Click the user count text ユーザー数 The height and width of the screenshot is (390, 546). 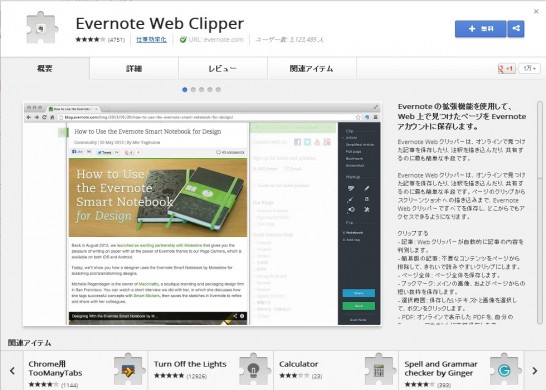tap(289, 40)
